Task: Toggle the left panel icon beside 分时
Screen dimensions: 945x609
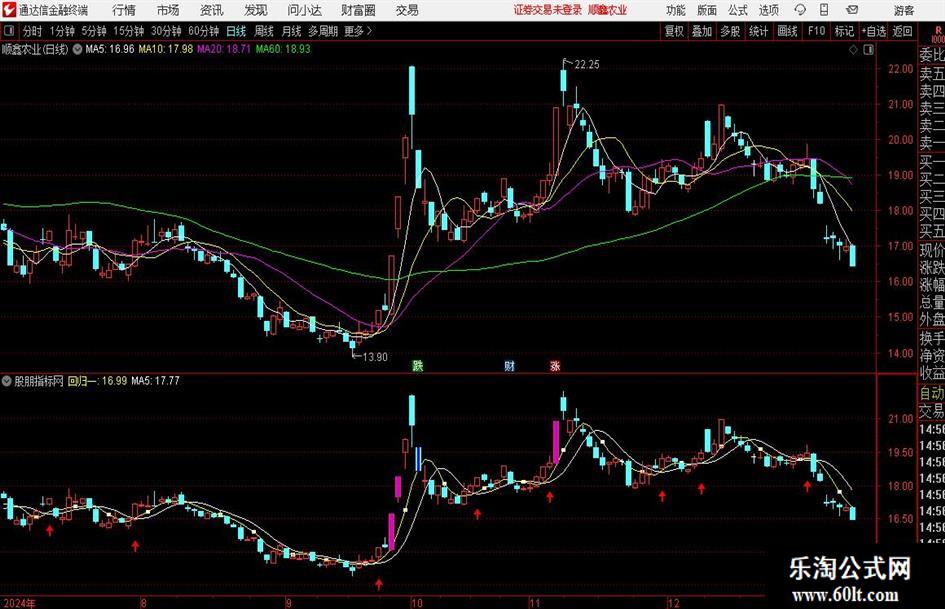Action: tap(9, 31)
